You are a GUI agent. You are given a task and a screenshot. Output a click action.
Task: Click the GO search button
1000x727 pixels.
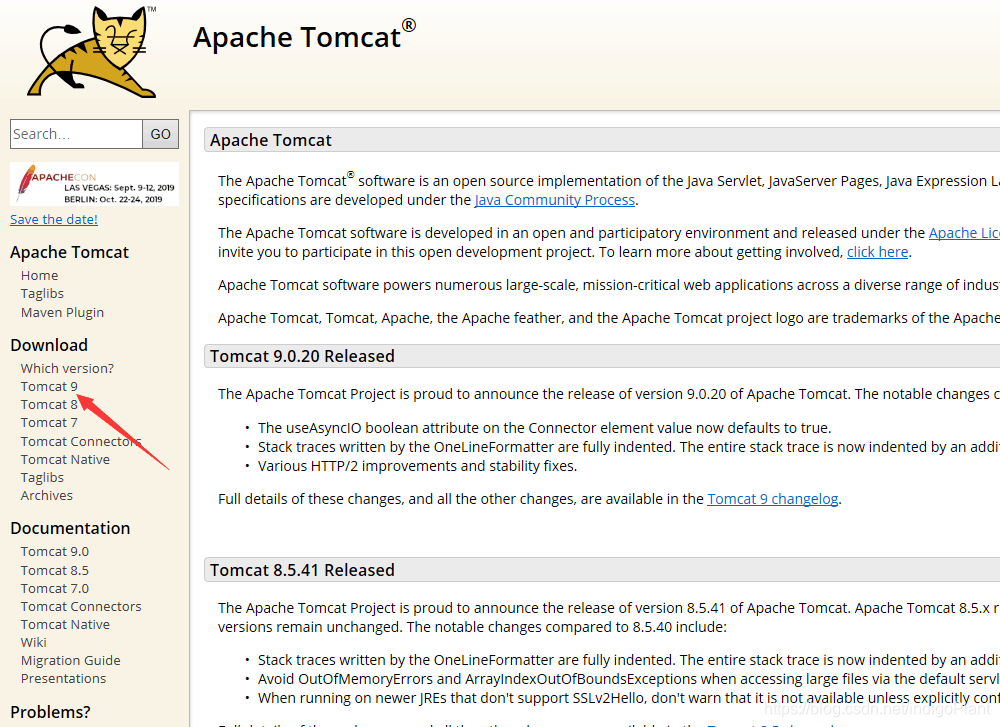click(x=160, y=134)
